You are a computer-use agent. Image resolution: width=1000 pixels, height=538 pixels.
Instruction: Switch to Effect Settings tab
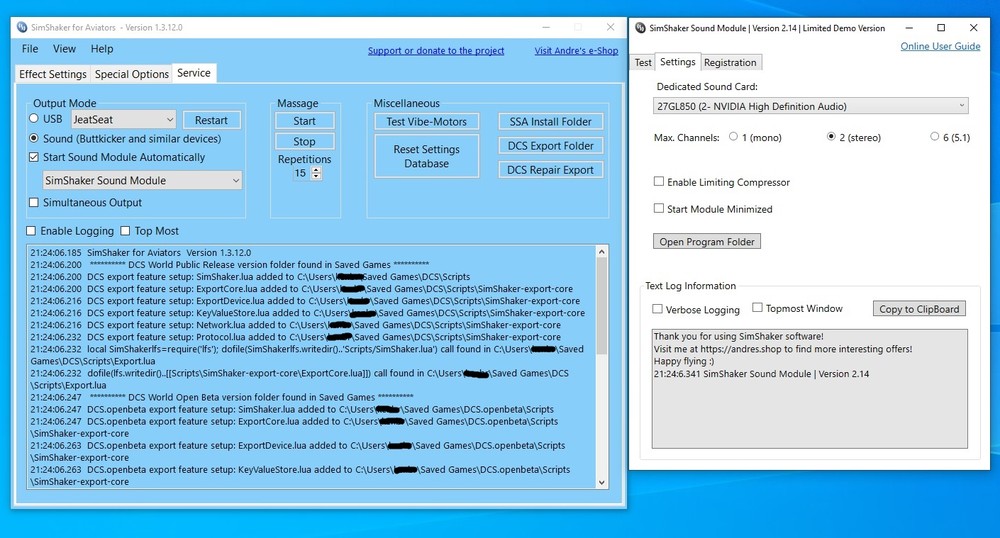point(52,74)
